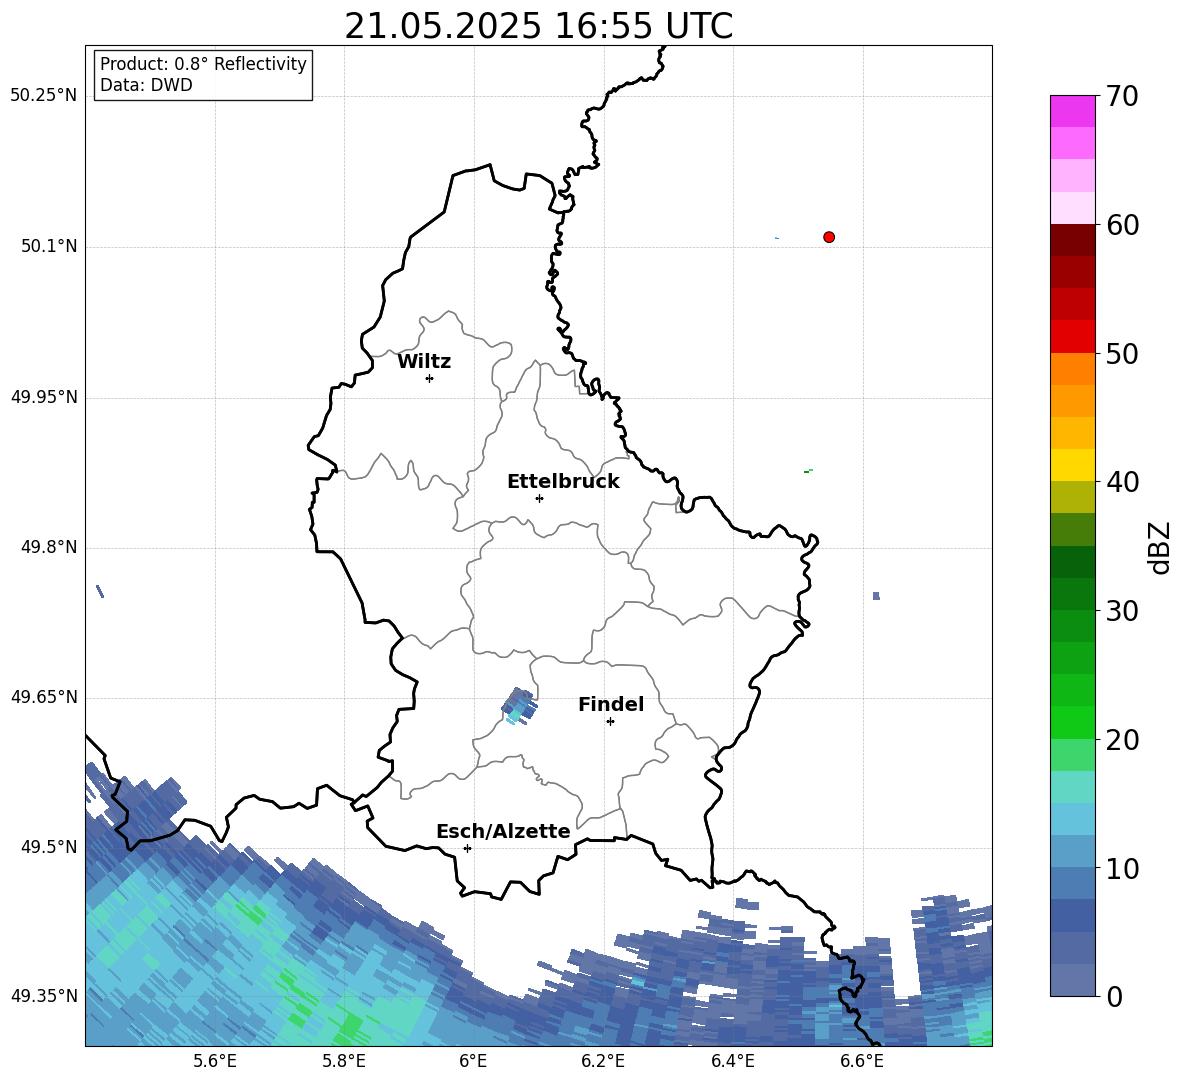Click the '6°E' longitude label

tap(473, 1061)
